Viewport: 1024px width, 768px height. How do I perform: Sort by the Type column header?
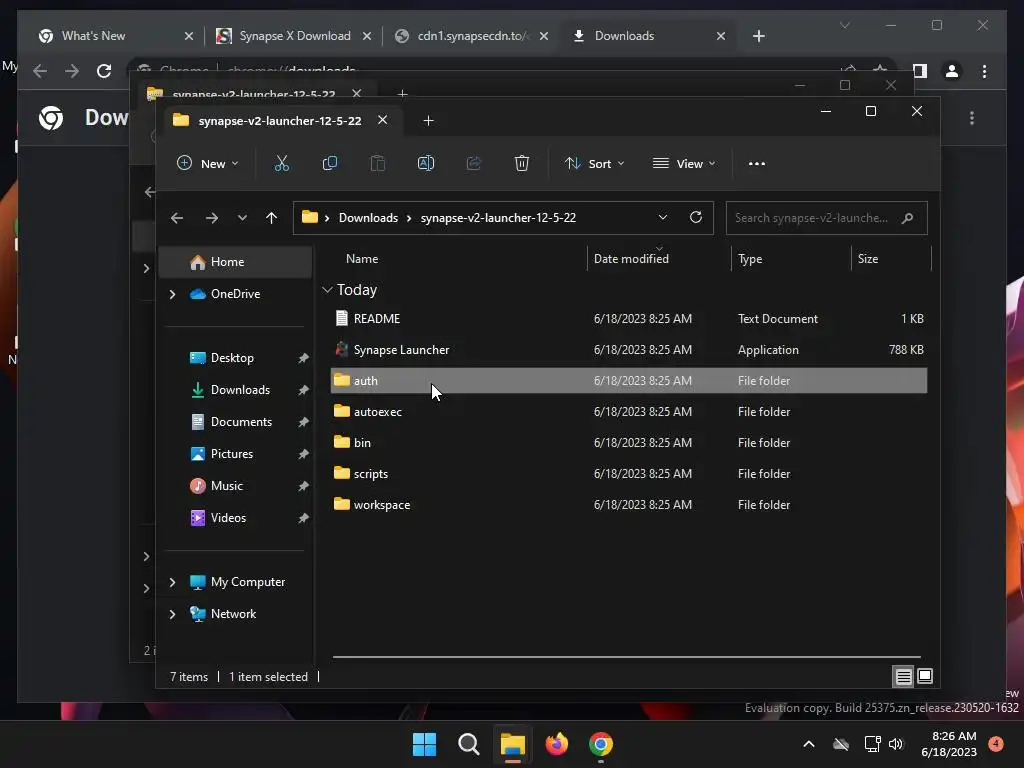(x=750, y=259)
